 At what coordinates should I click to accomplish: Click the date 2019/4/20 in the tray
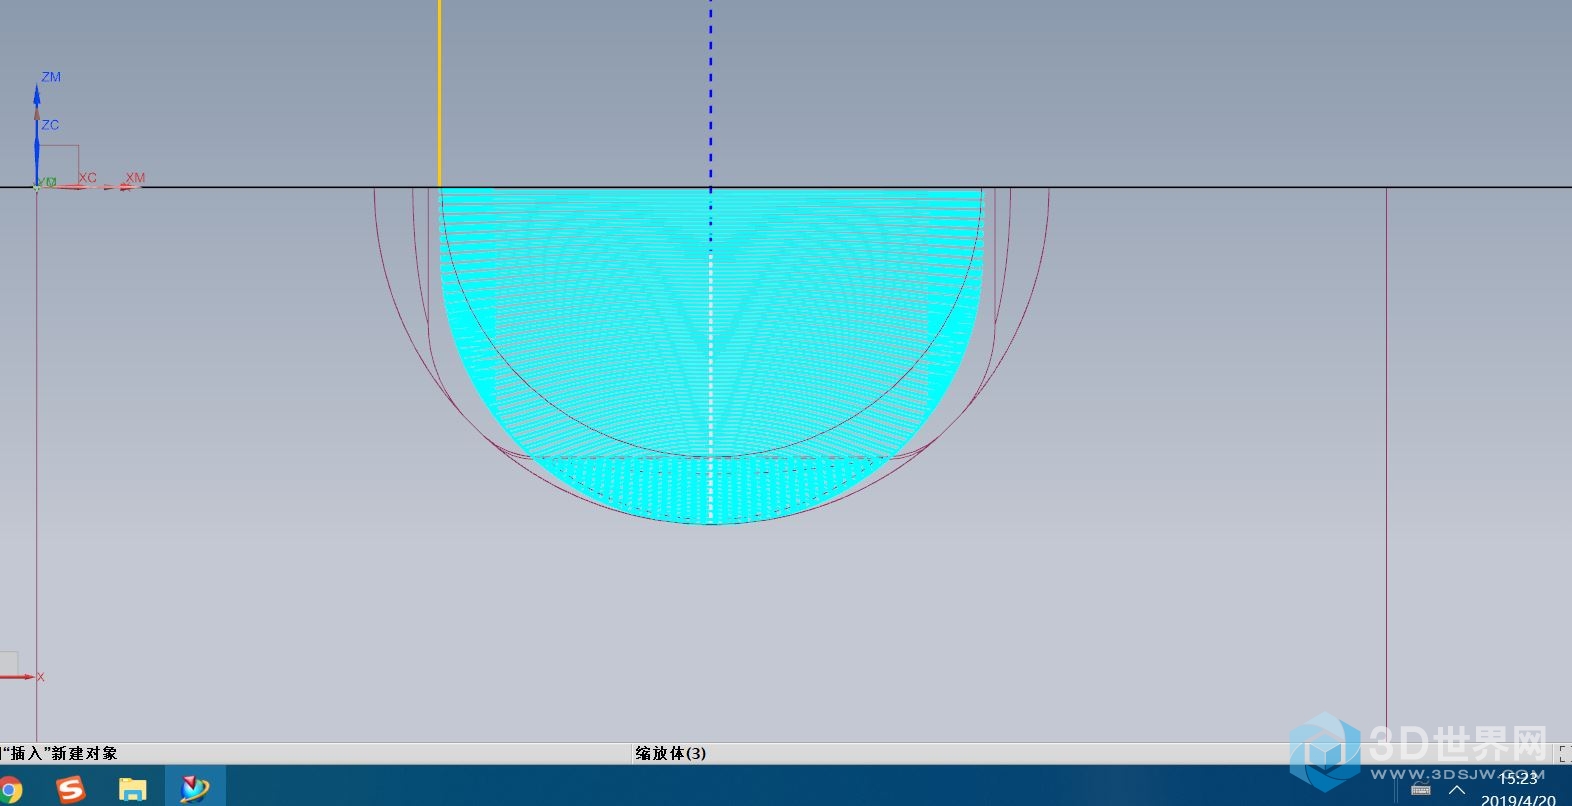pyautogui.click(x=1518, y=800)
